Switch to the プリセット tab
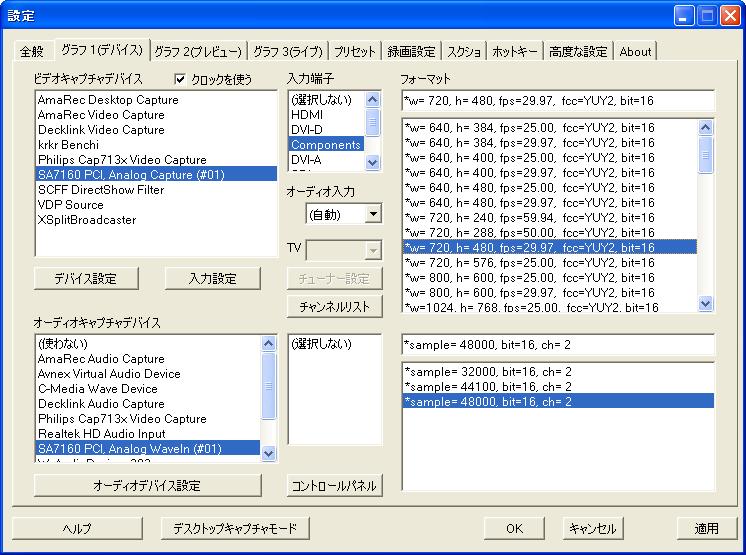 pos(354,51)
